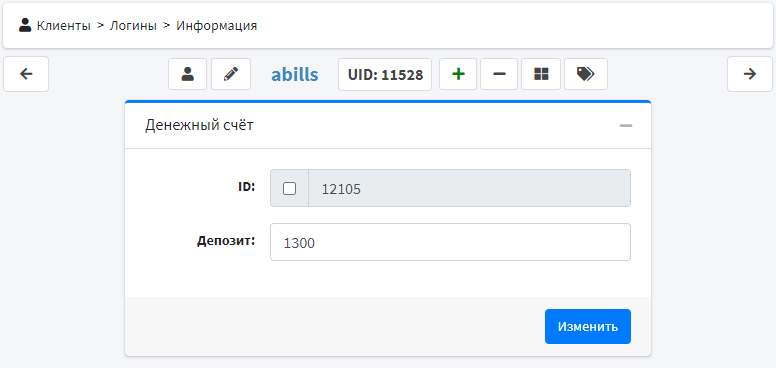
Task: Open the abills login link
Action: pyautogui.click(x=294, y=75)
